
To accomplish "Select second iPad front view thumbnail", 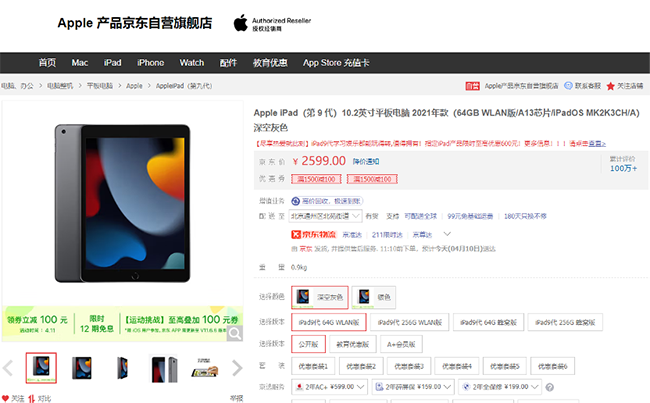I will 82,368.
